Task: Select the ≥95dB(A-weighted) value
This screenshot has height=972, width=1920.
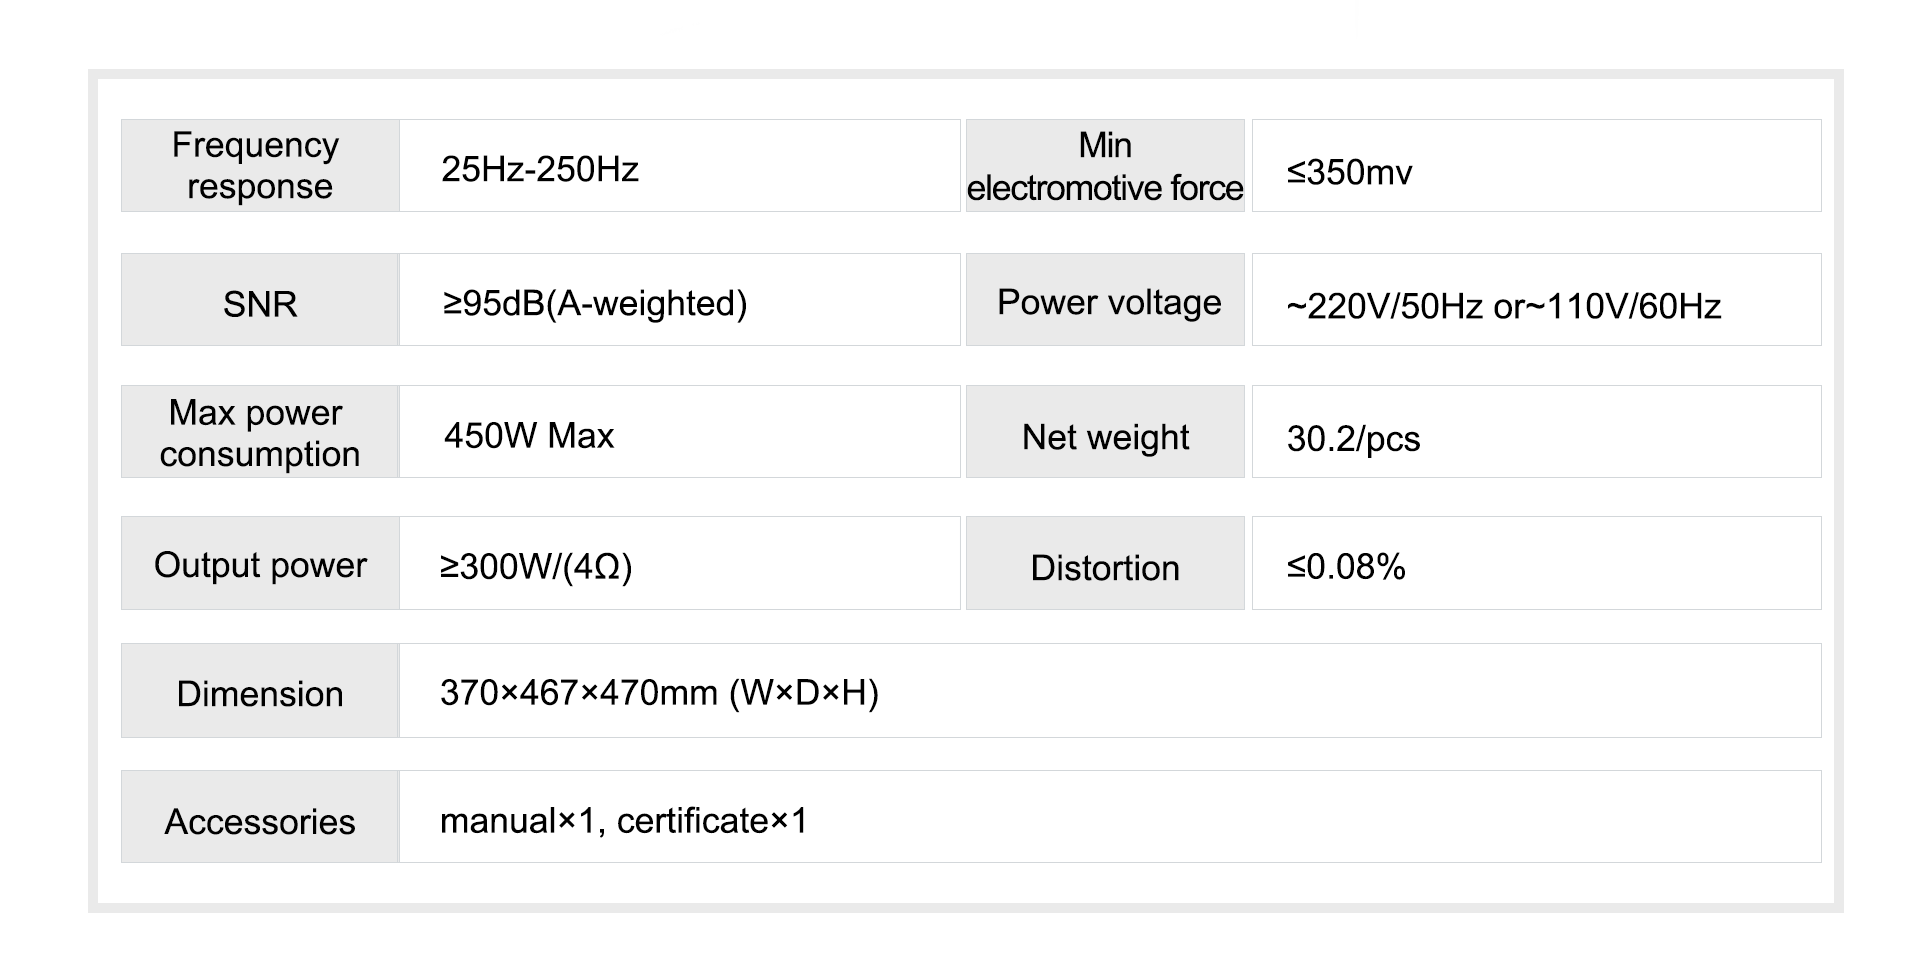Action: [x=595, y=303]
